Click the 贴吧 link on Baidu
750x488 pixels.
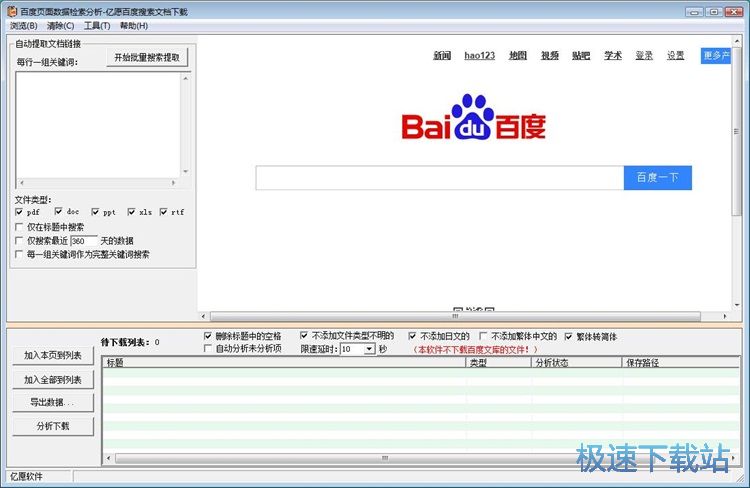580,55
